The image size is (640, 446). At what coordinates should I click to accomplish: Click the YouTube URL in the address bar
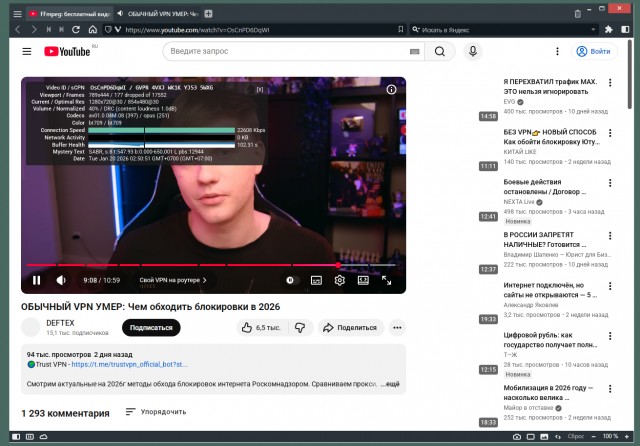tap(197, 30)
